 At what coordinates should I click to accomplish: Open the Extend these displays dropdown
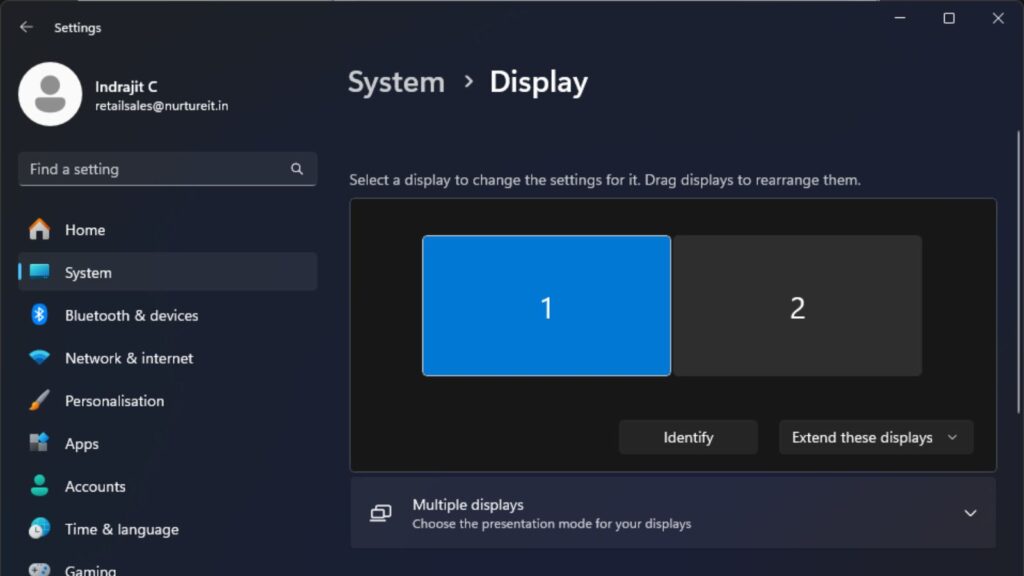875,437
